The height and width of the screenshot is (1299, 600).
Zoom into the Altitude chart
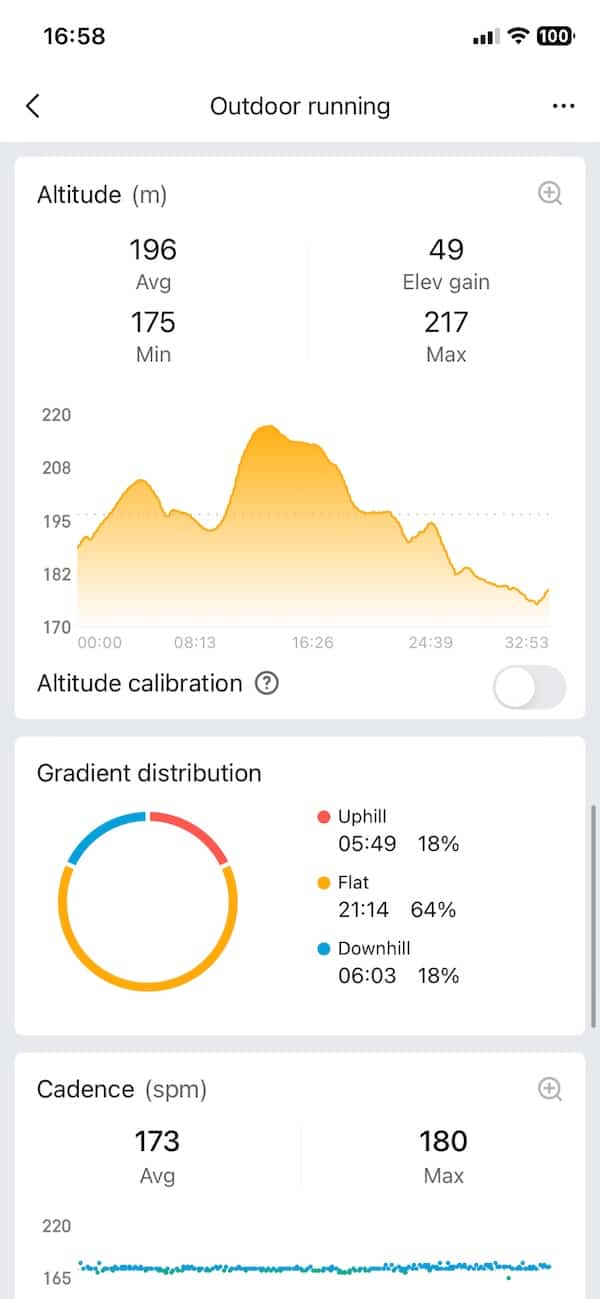(550, 194)
